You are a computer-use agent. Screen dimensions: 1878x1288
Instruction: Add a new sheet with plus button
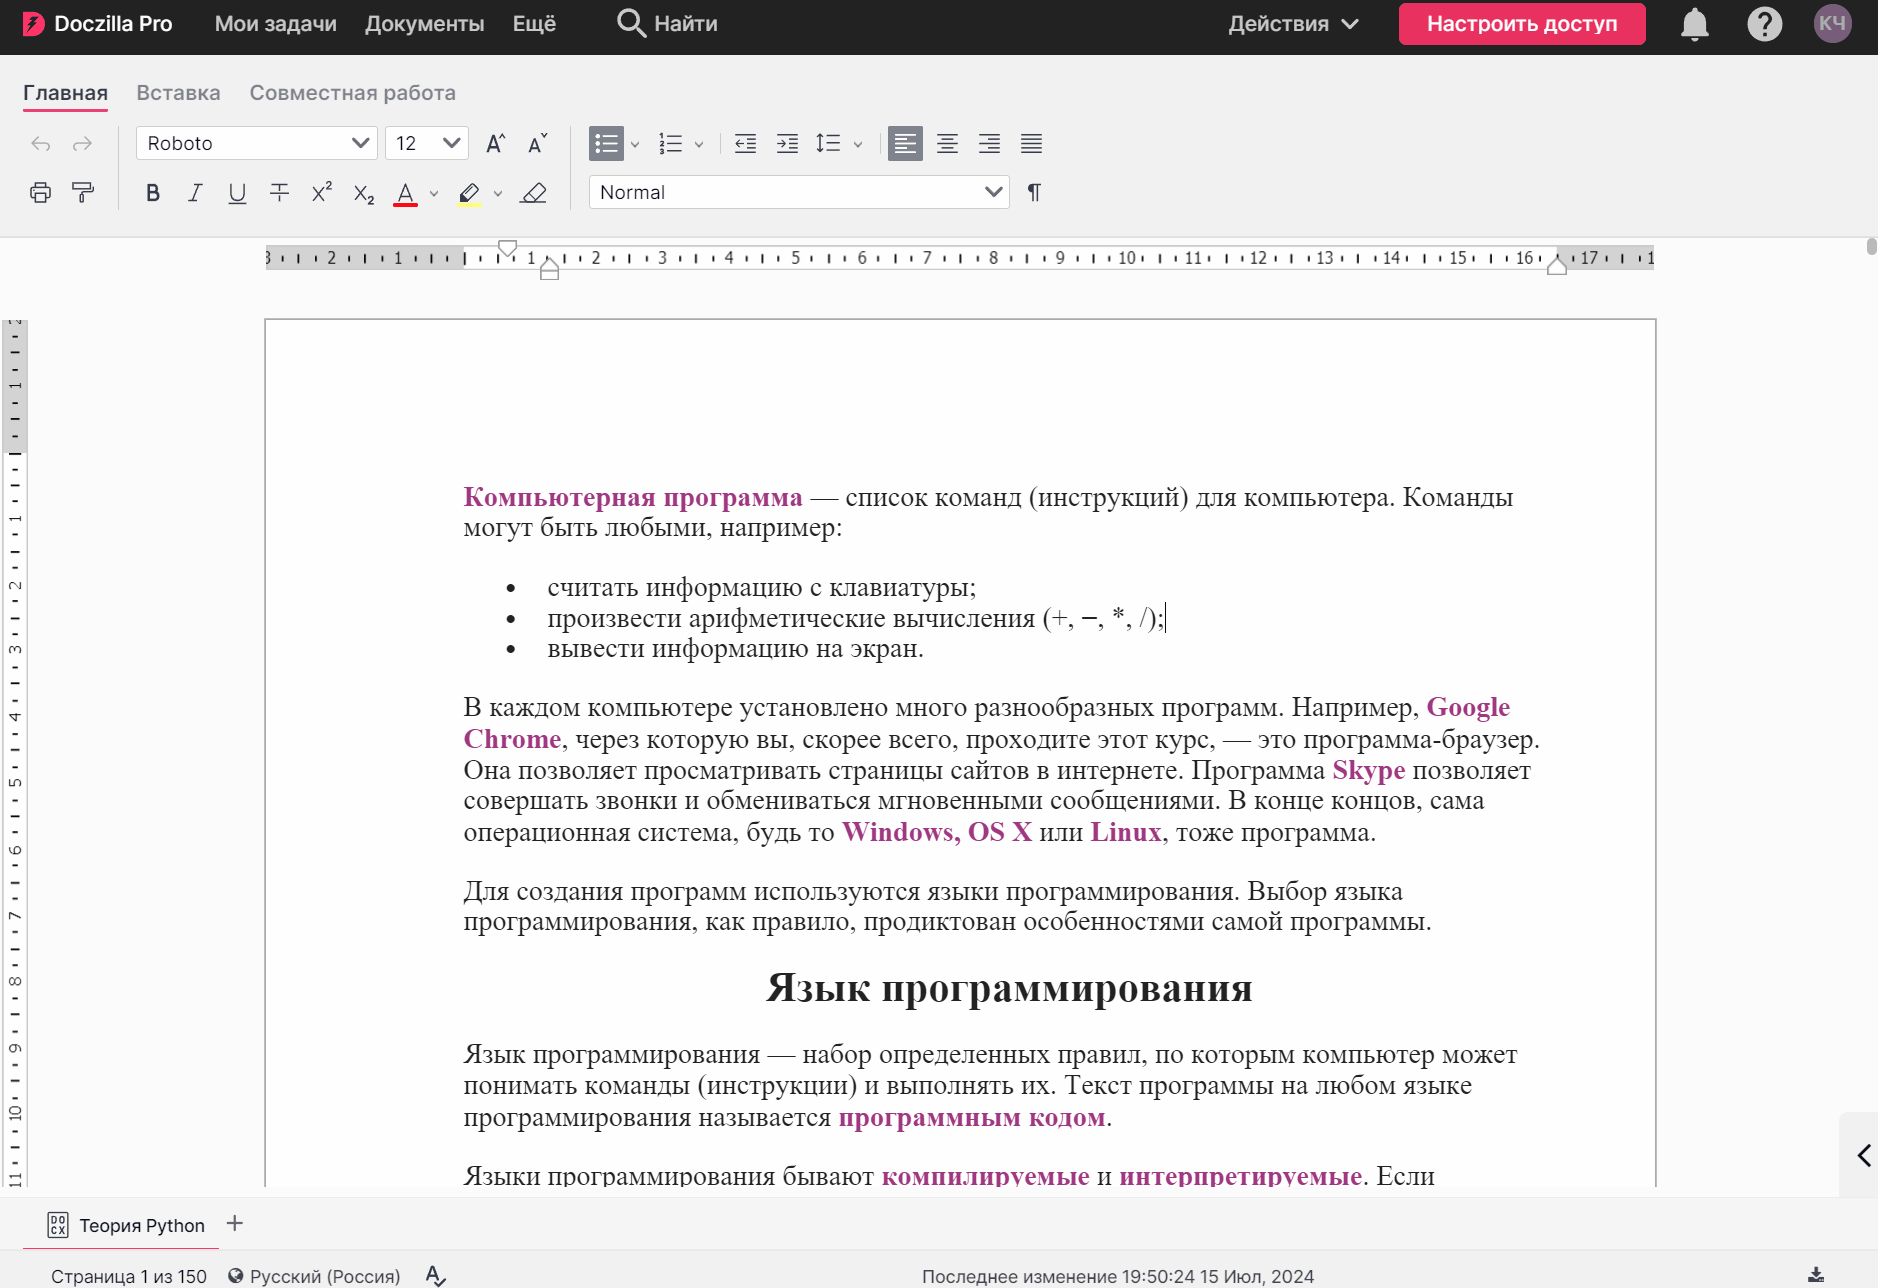(x=235, y=1224)
